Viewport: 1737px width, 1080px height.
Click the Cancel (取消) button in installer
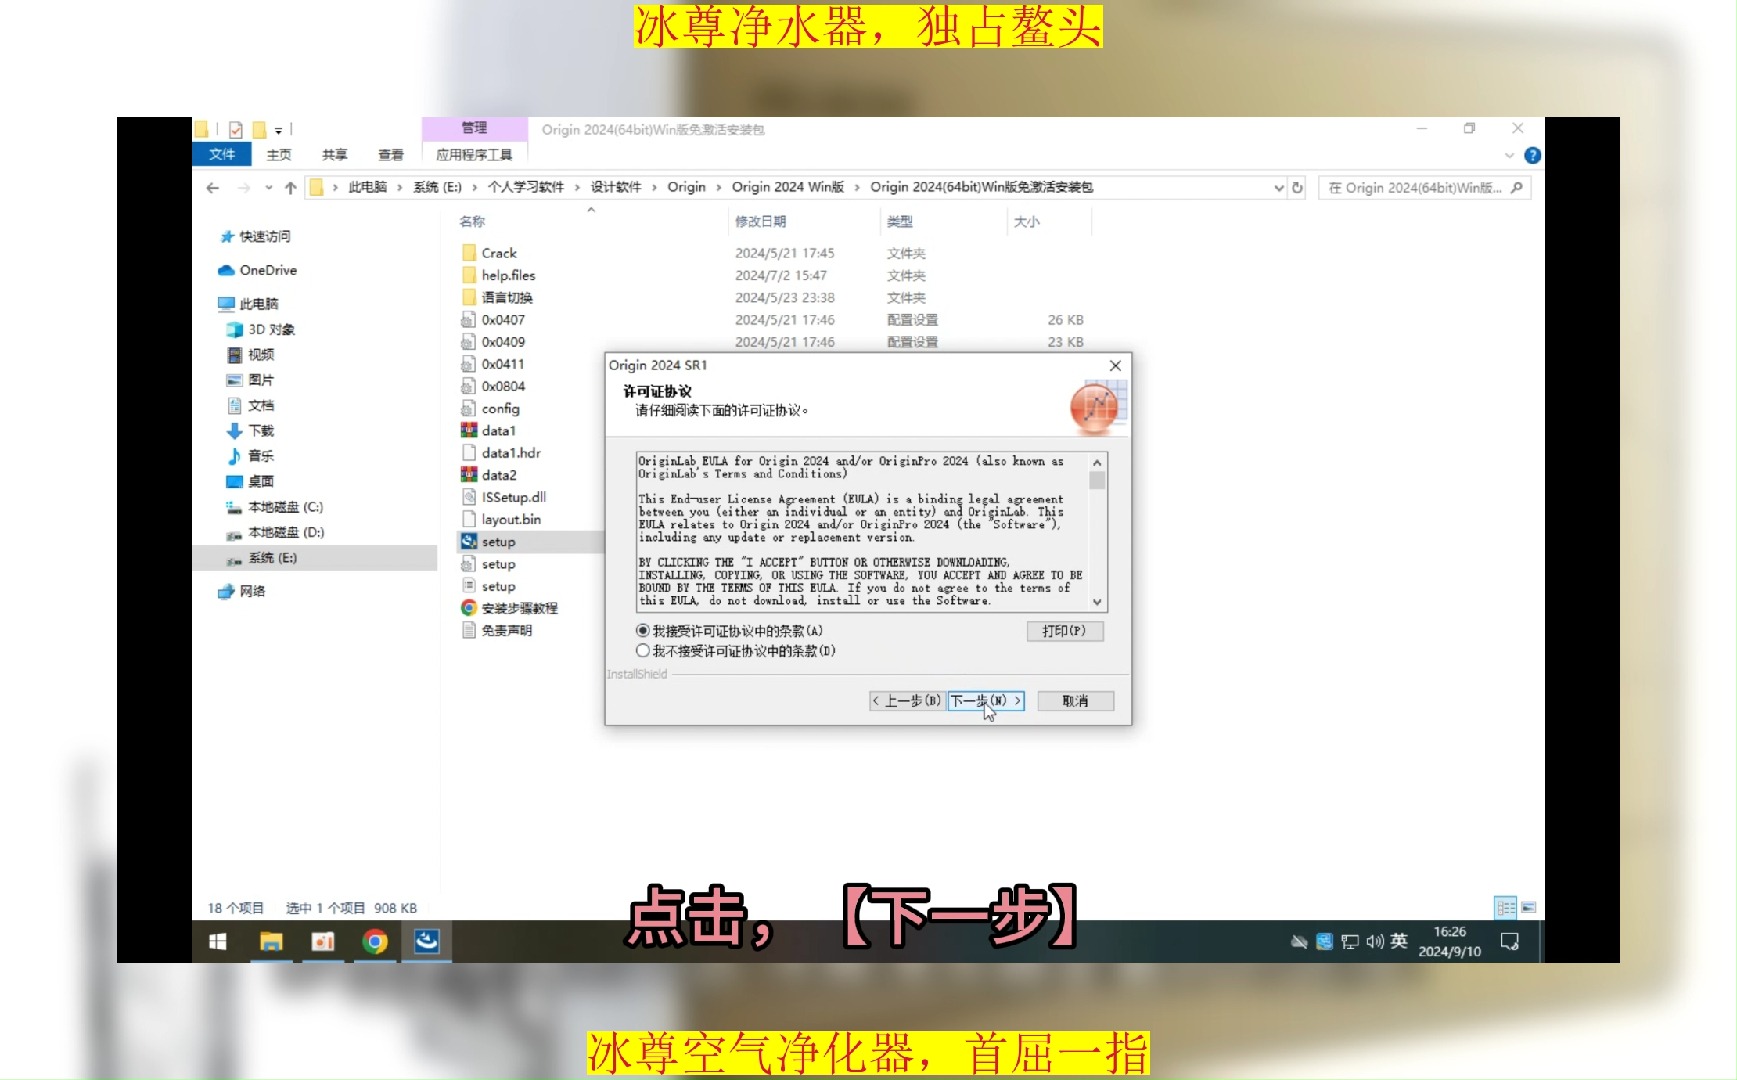pyautogui.click(x=1075, y=701)
